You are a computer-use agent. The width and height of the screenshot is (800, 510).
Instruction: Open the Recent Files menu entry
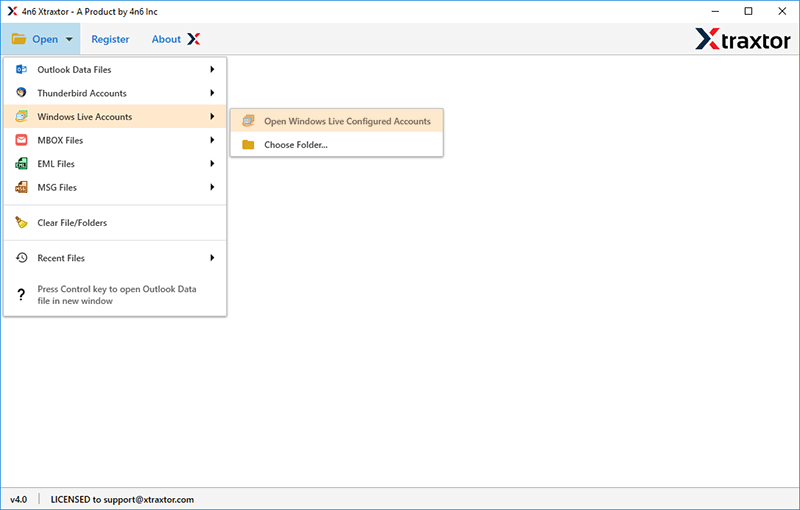click(x=115, y=258)
